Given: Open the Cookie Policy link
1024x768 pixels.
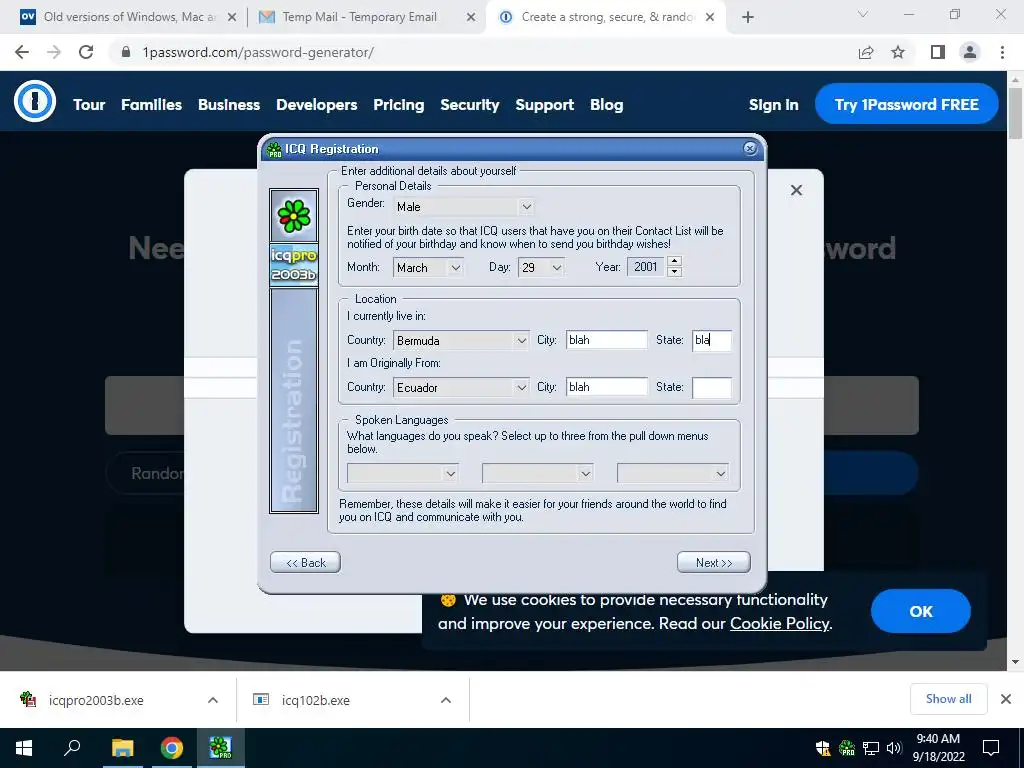Looking at the screenshot, I should pyautogui.click(x=780, y=624).
